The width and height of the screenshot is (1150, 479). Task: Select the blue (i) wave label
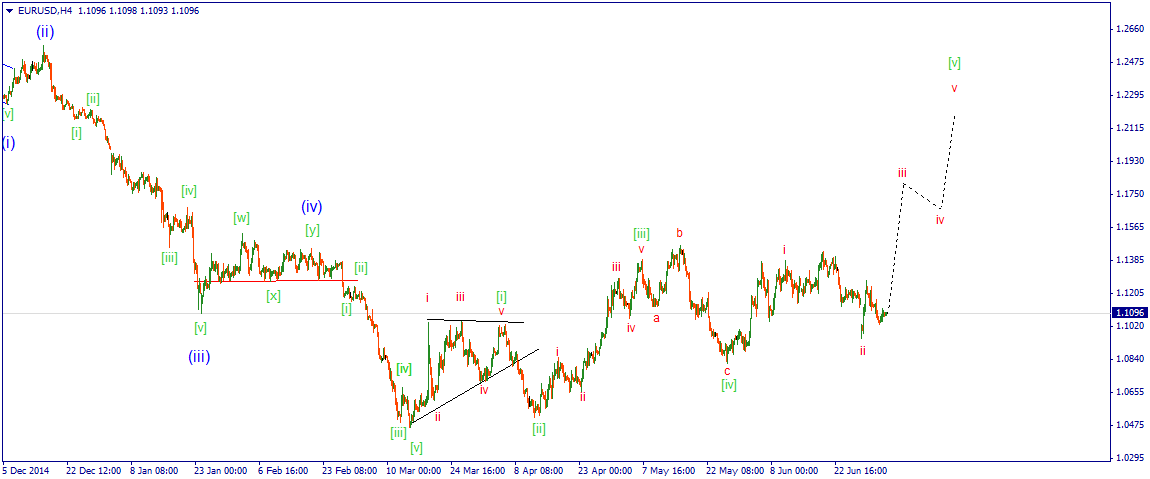[x=8, y=142]
